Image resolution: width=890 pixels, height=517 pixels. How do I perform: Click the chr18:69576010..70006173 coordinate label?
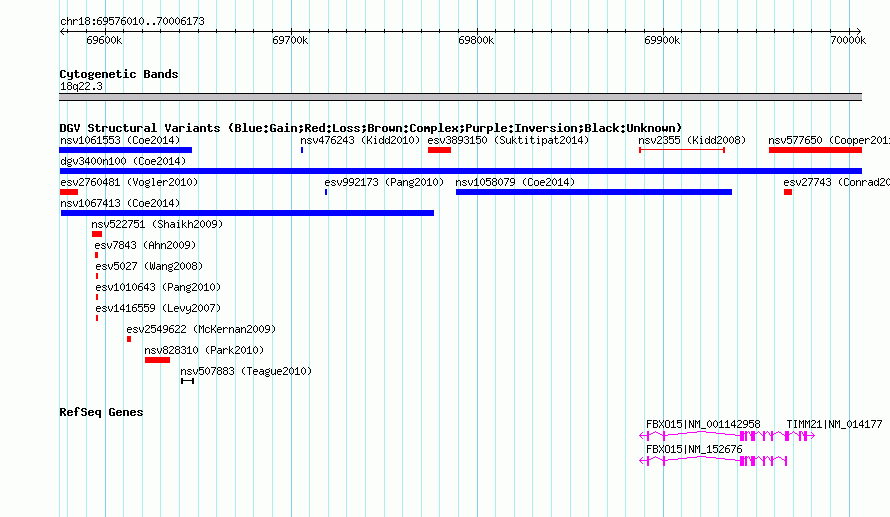tap(132, 21)
